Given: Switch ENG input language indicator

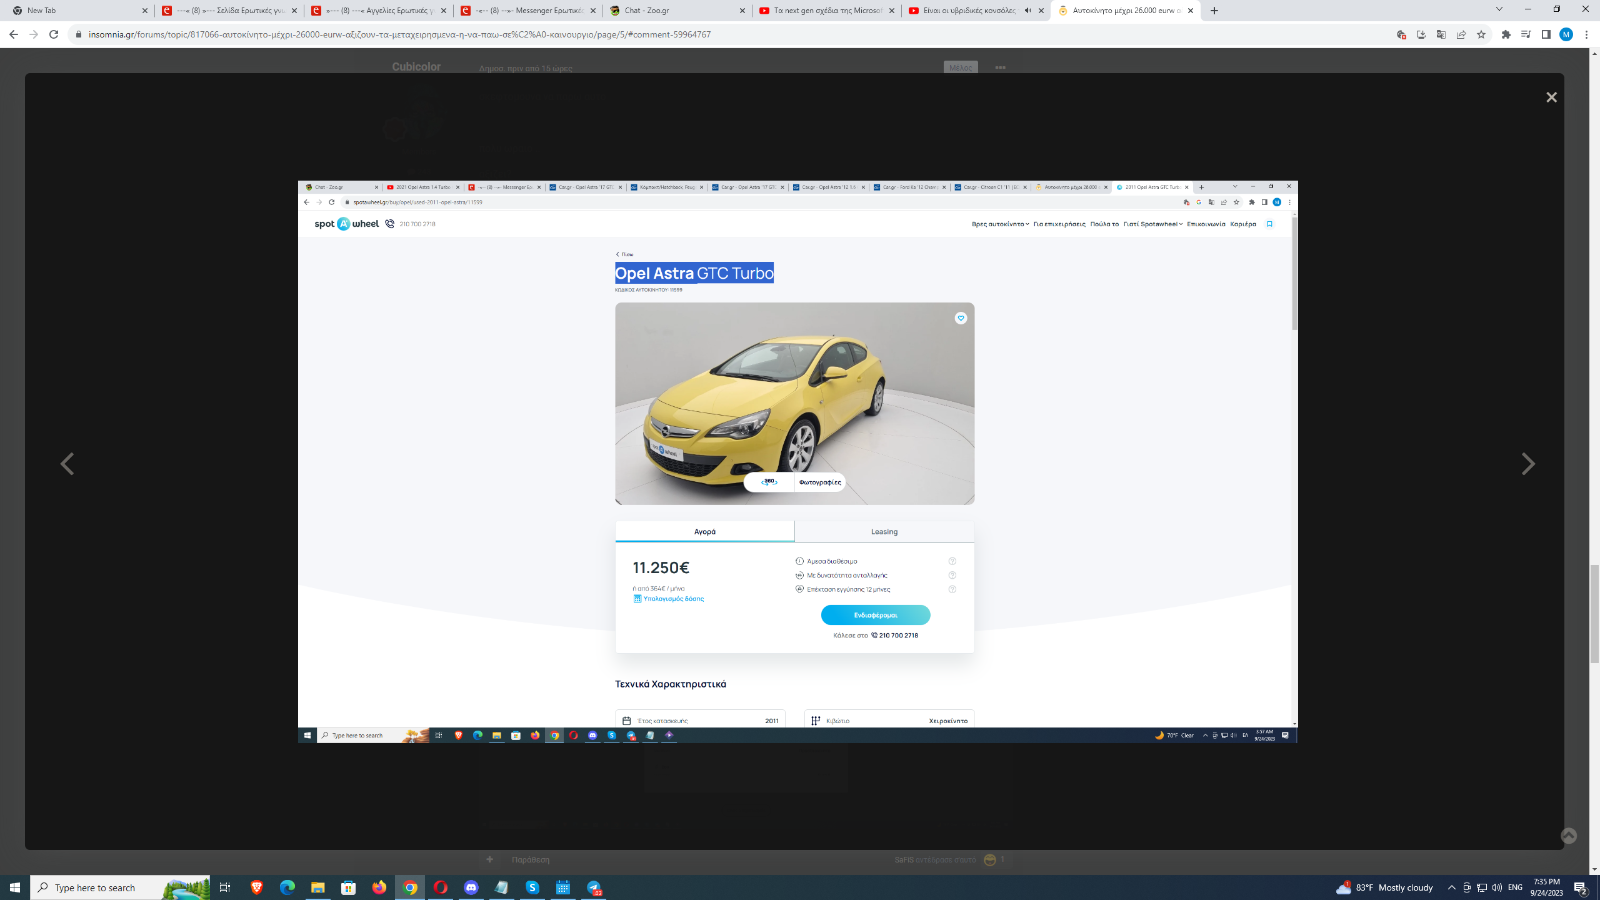Looking at the screenshot, I should (x=1515, y=887).
